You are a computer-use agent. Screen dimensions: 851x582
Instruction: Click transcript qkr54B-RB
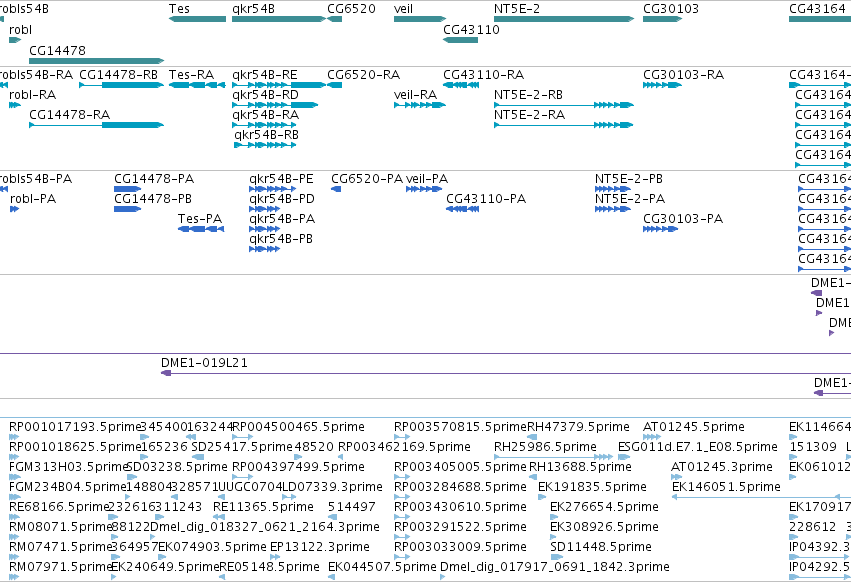click(265, 145)
